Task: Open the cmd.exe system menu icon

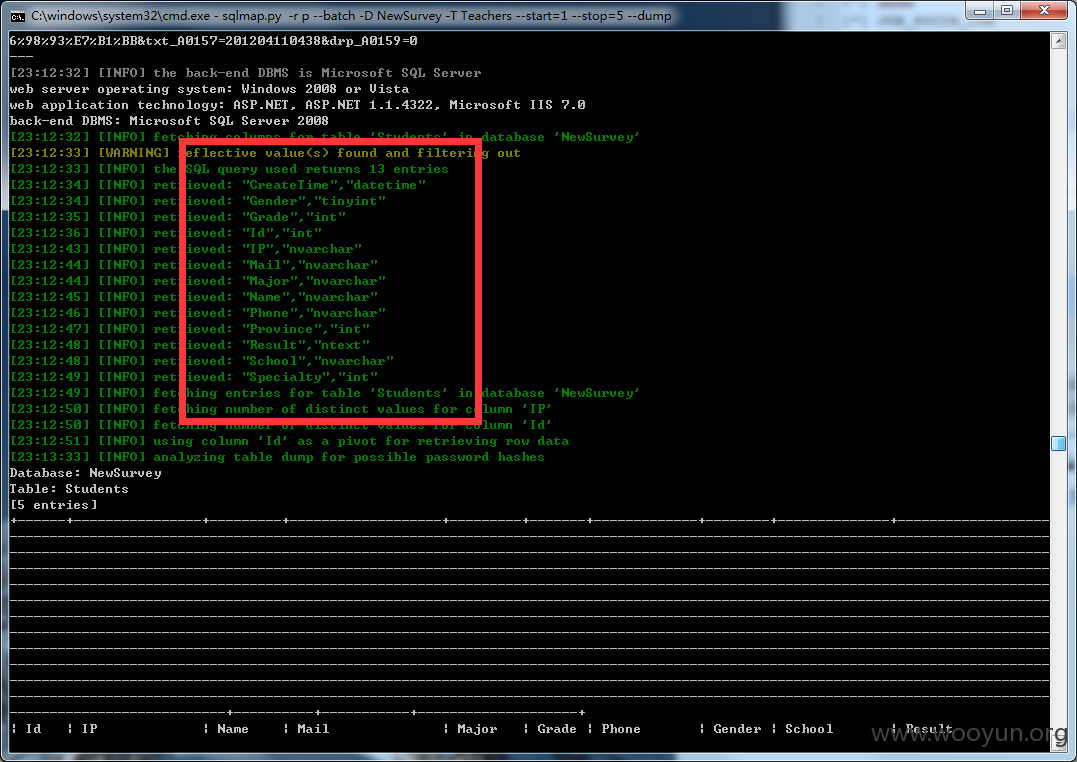Action: [18, 16]
